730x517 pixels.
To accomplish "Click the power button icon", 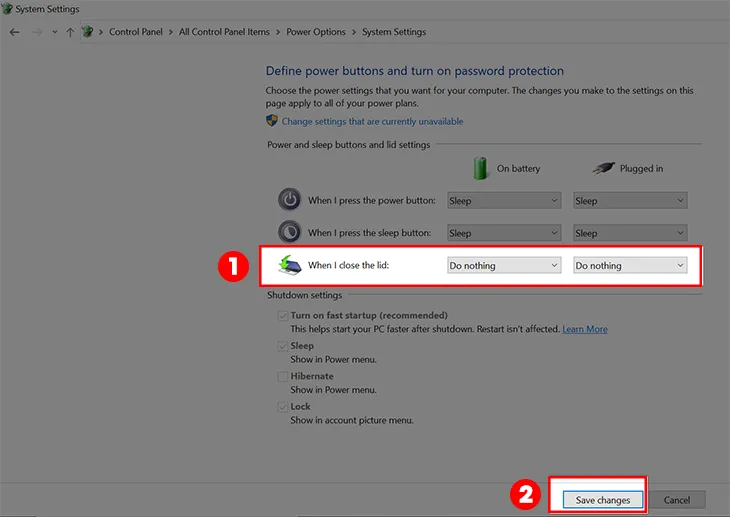I will point(290,200).
